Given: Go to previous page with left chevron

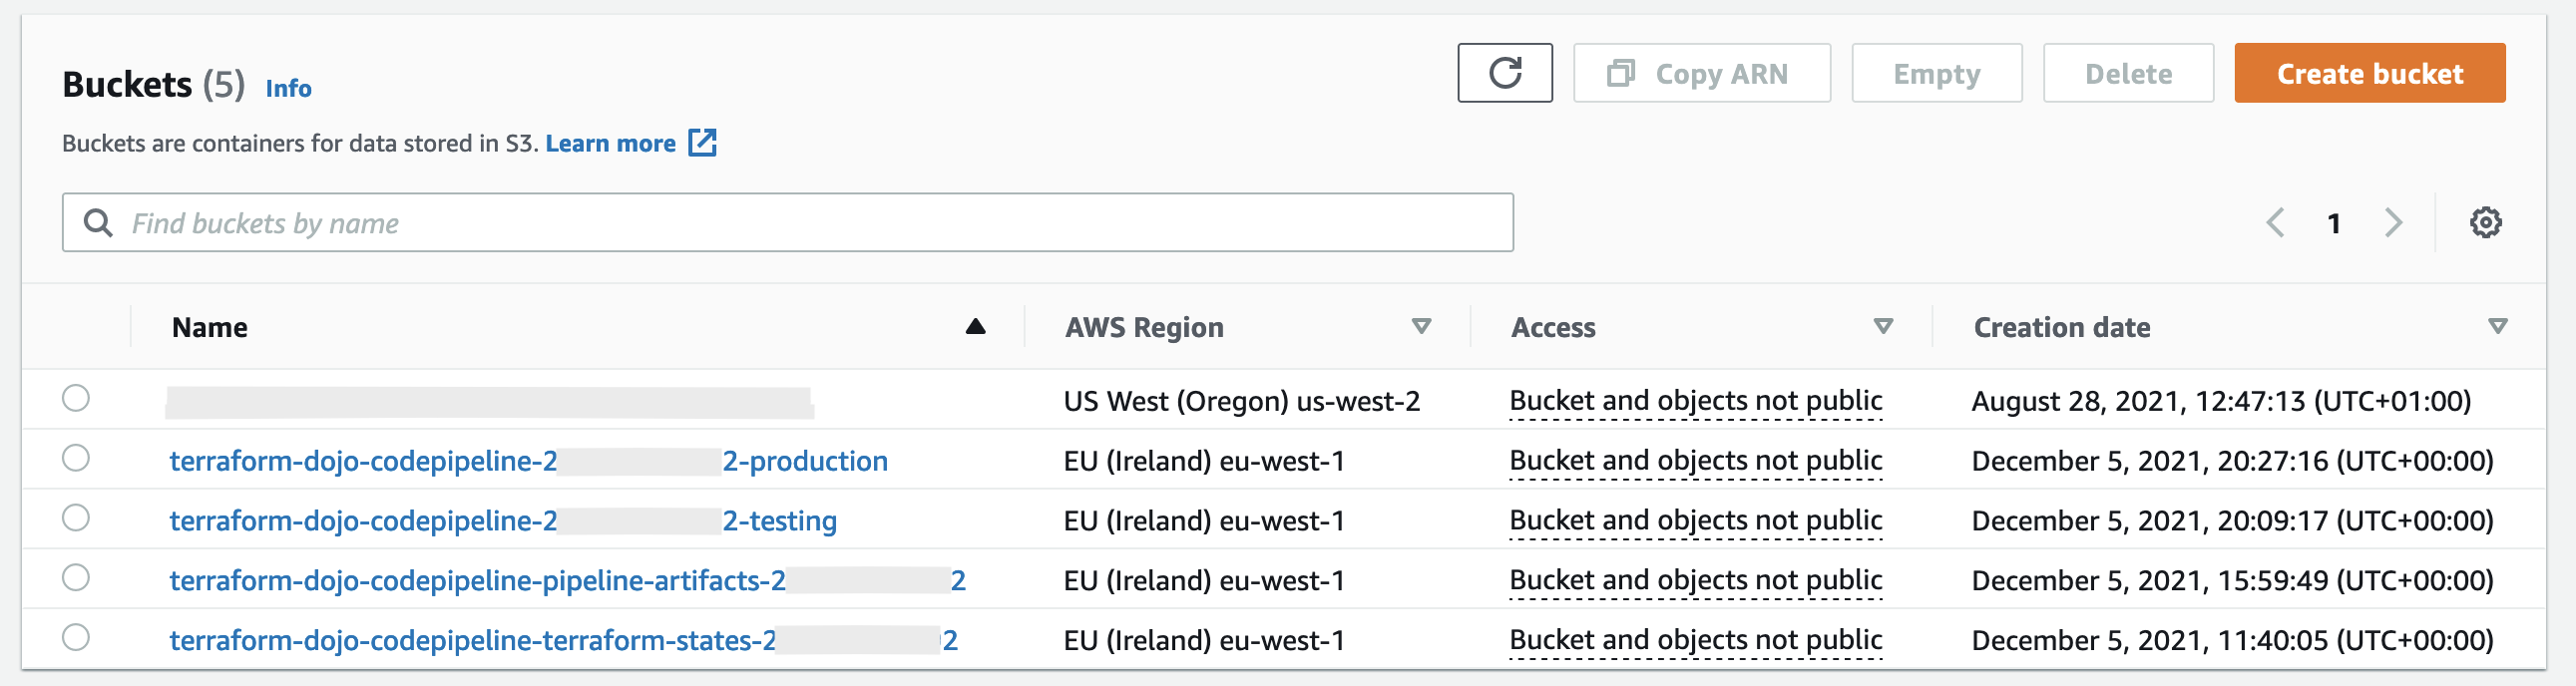Looking at the screenshot, I should (2275, 222).
